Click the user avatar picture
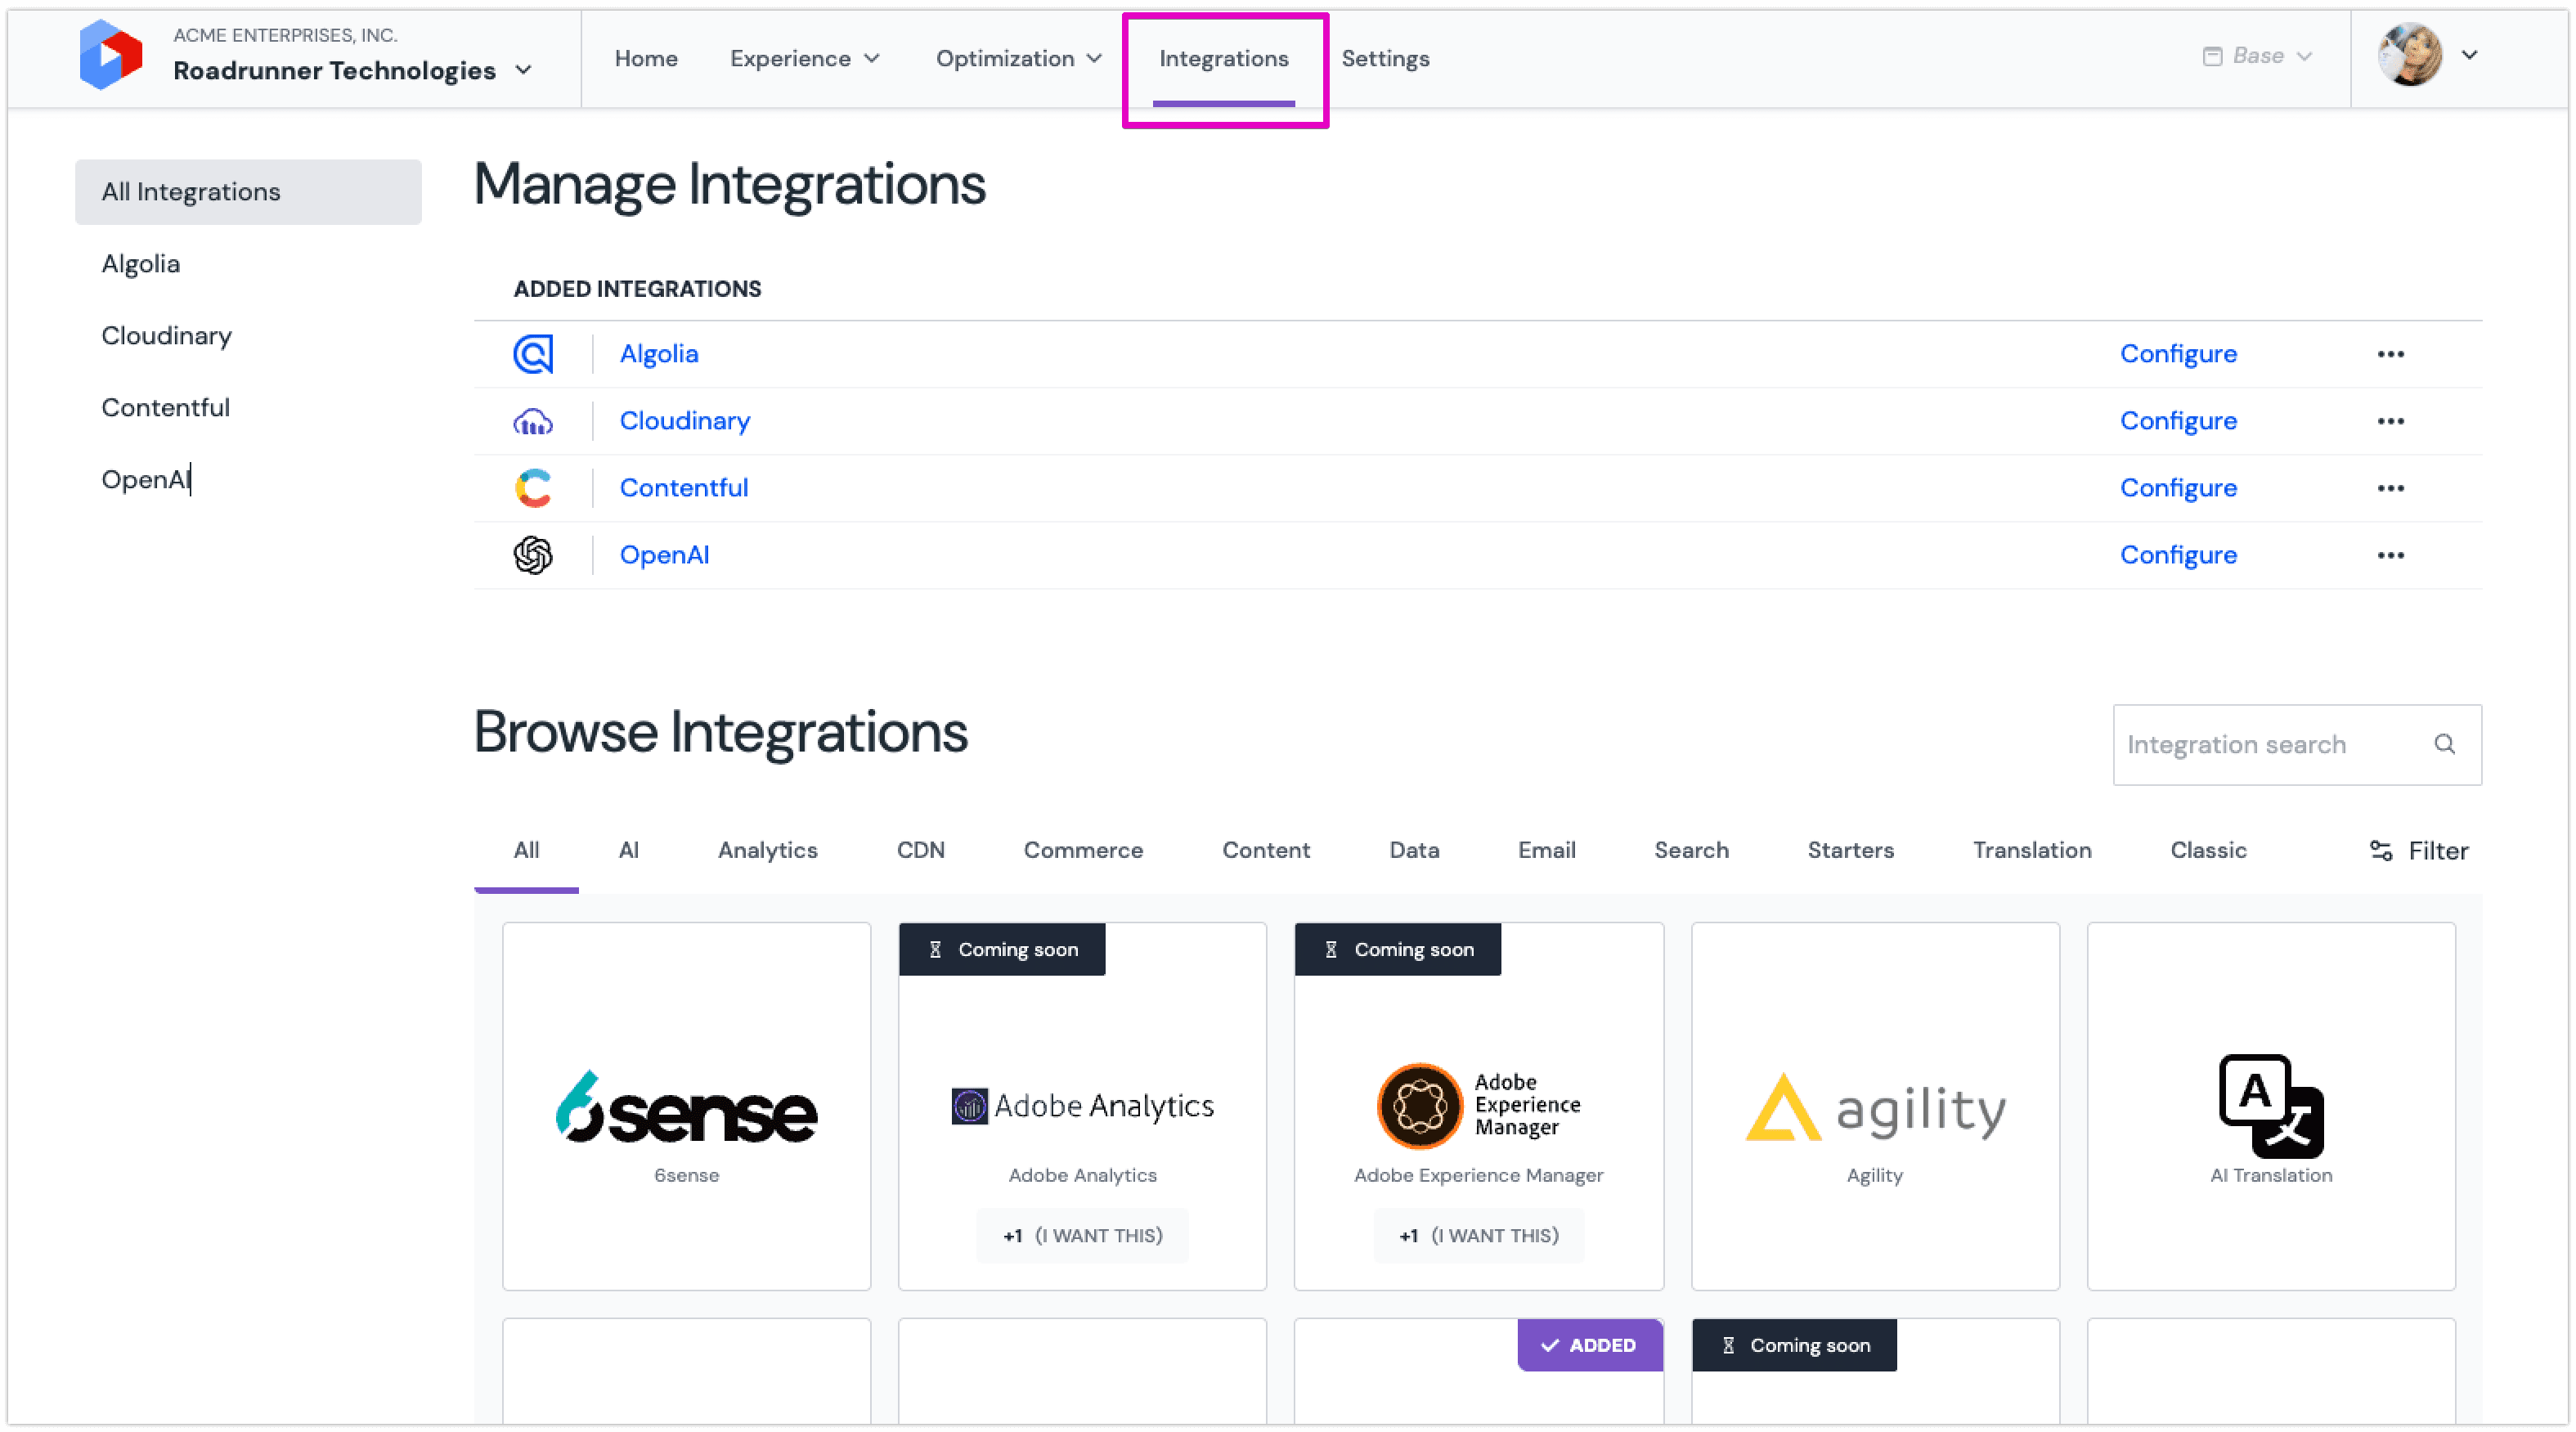The width and height of the screenshot is (2576, 1432). point(2410,55)
